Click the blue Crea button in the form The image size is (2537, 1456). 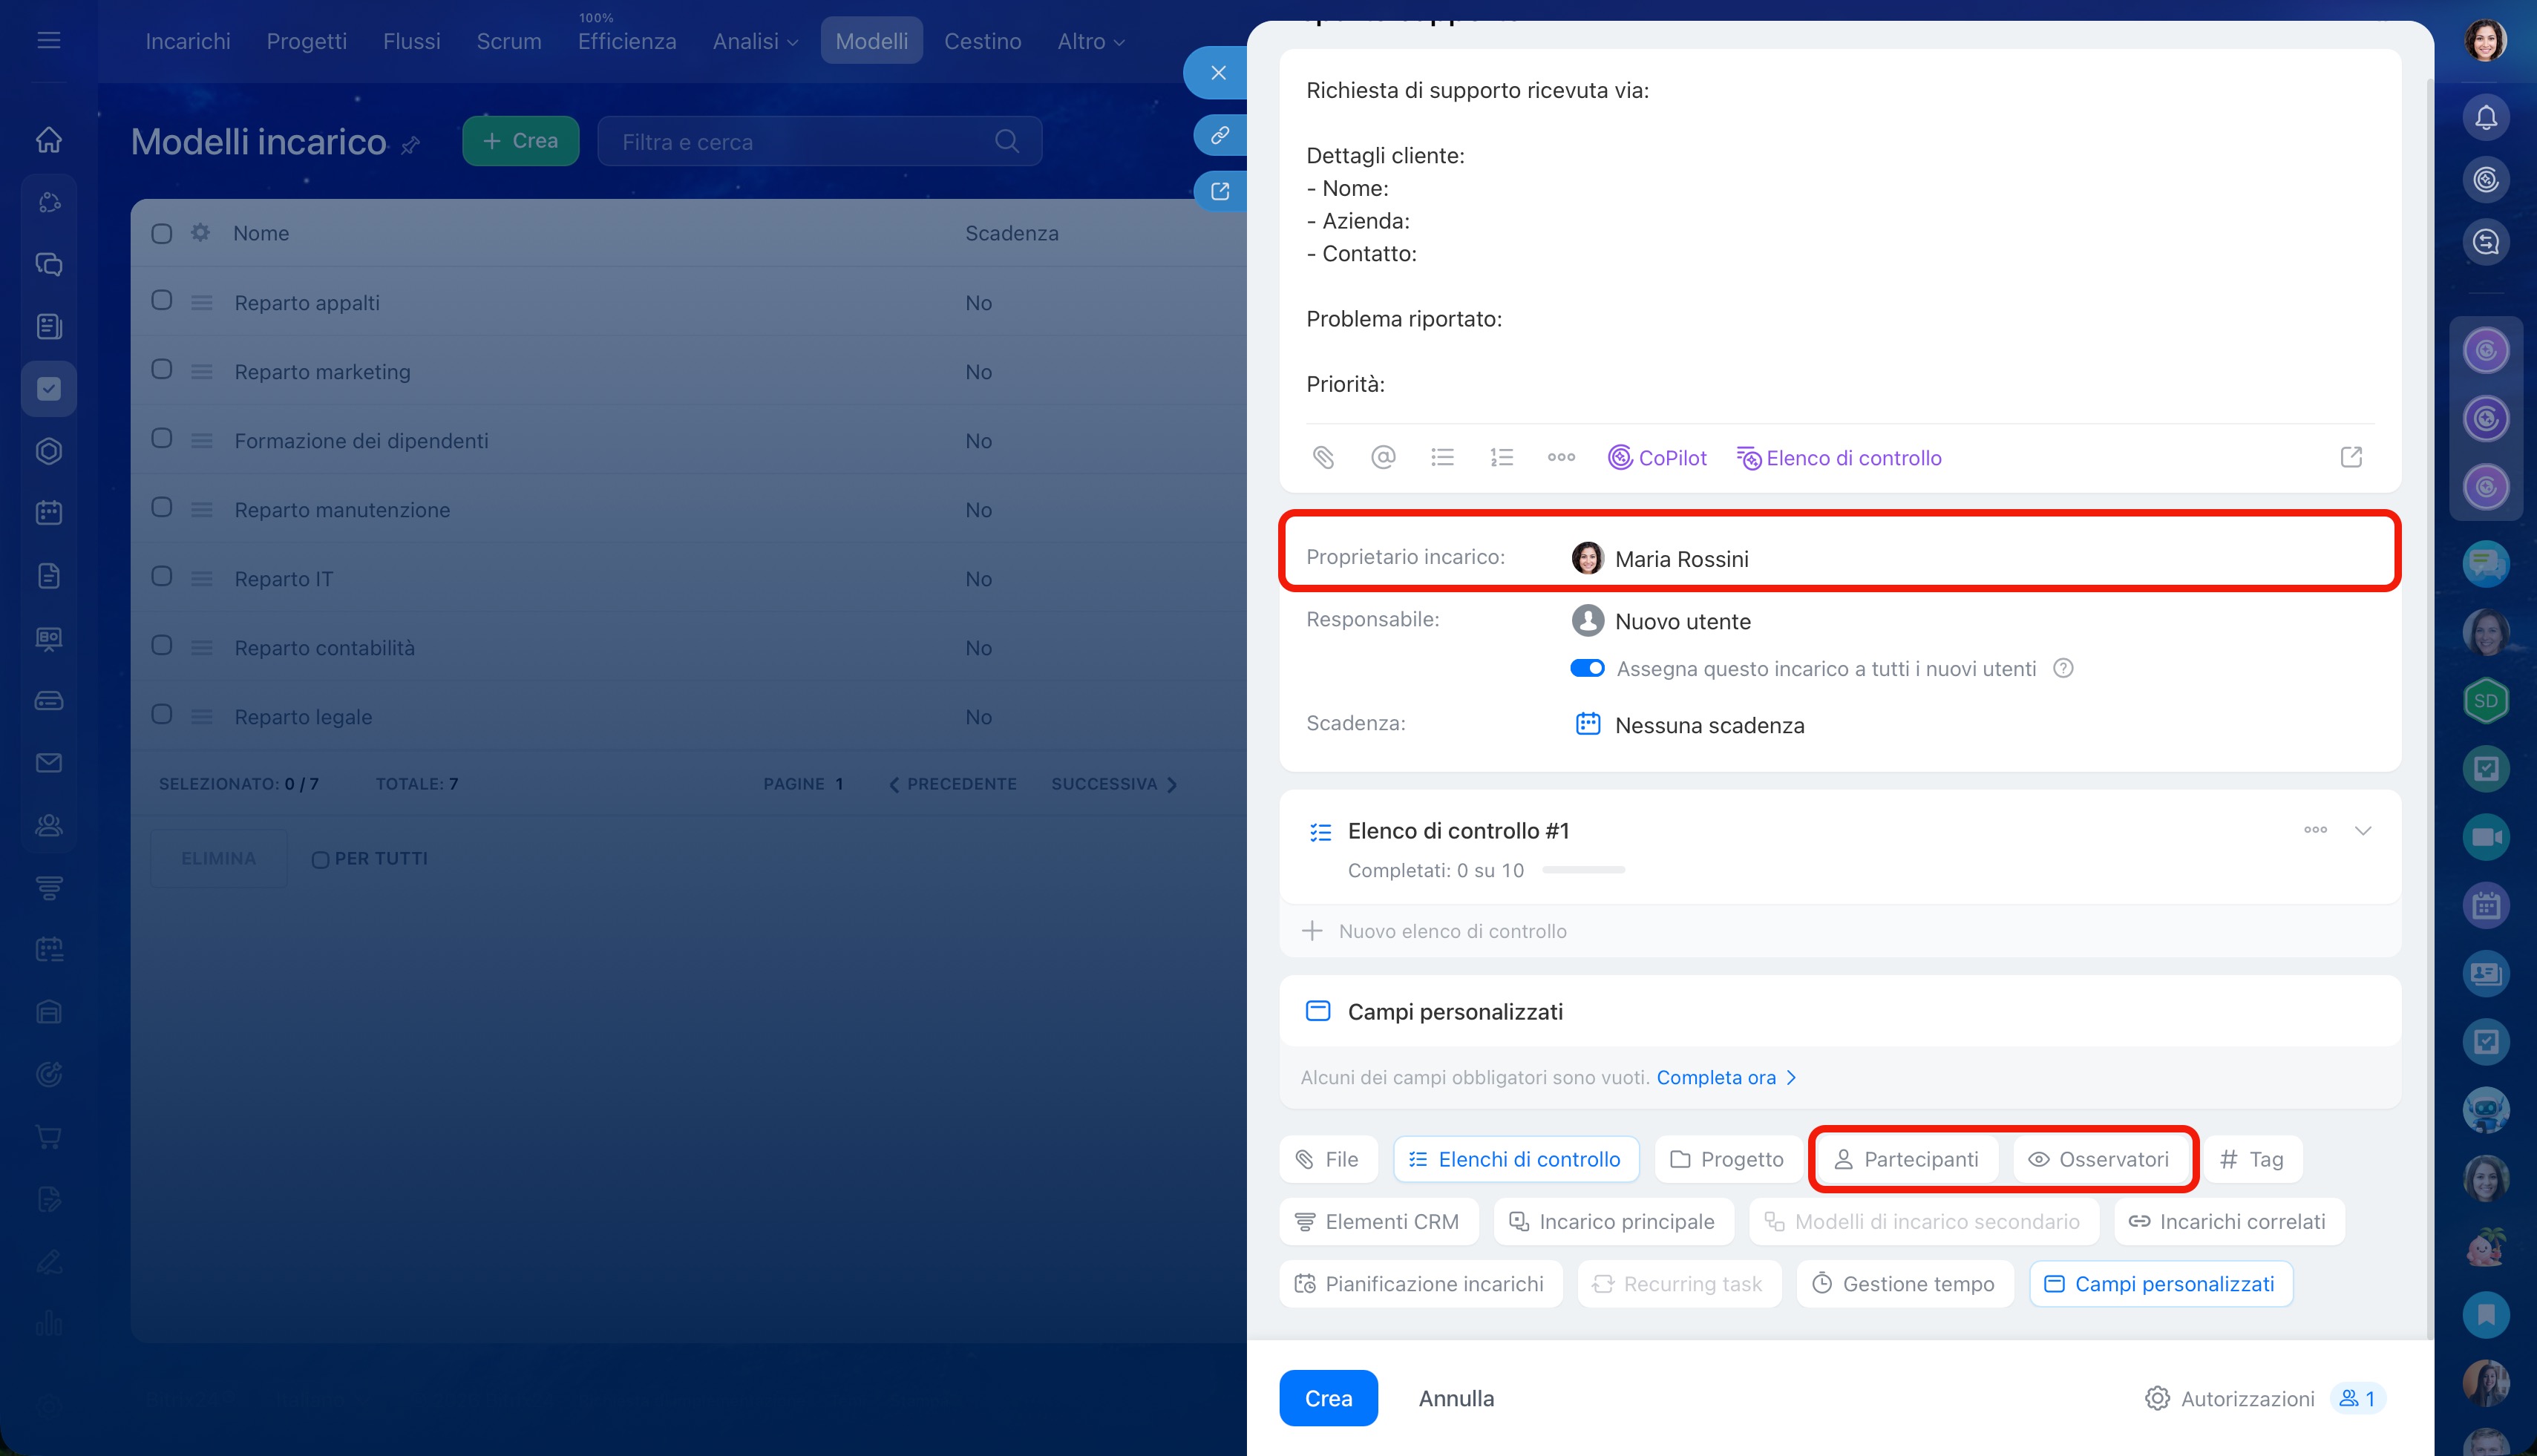pos(1328,1398)
